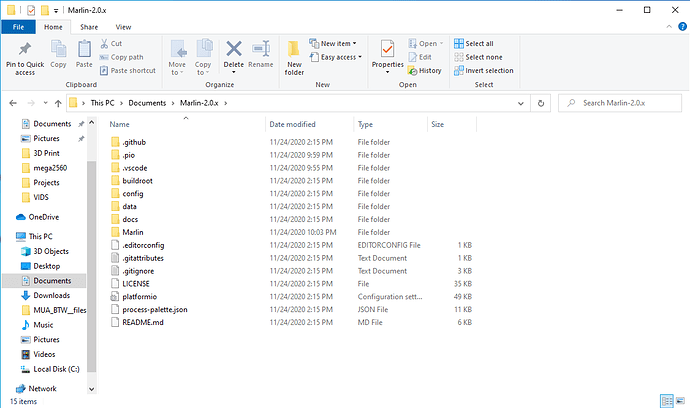Open the History ribbon button
Image resolution: width=690 pixels, height=408 pixels.
424,70
